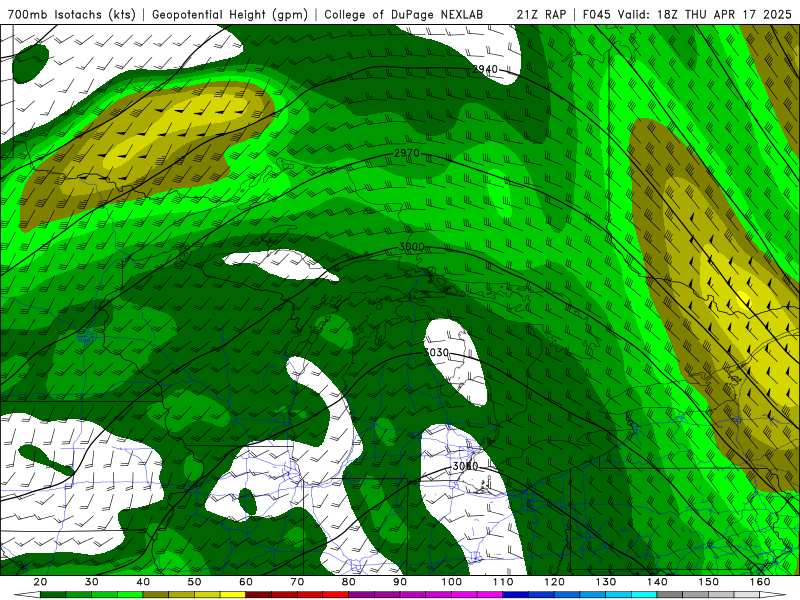Image resolution: width=800 pixels, height=600 pixels.
Task: Click the 20 knot colorbar label
Action: (40, 582)
